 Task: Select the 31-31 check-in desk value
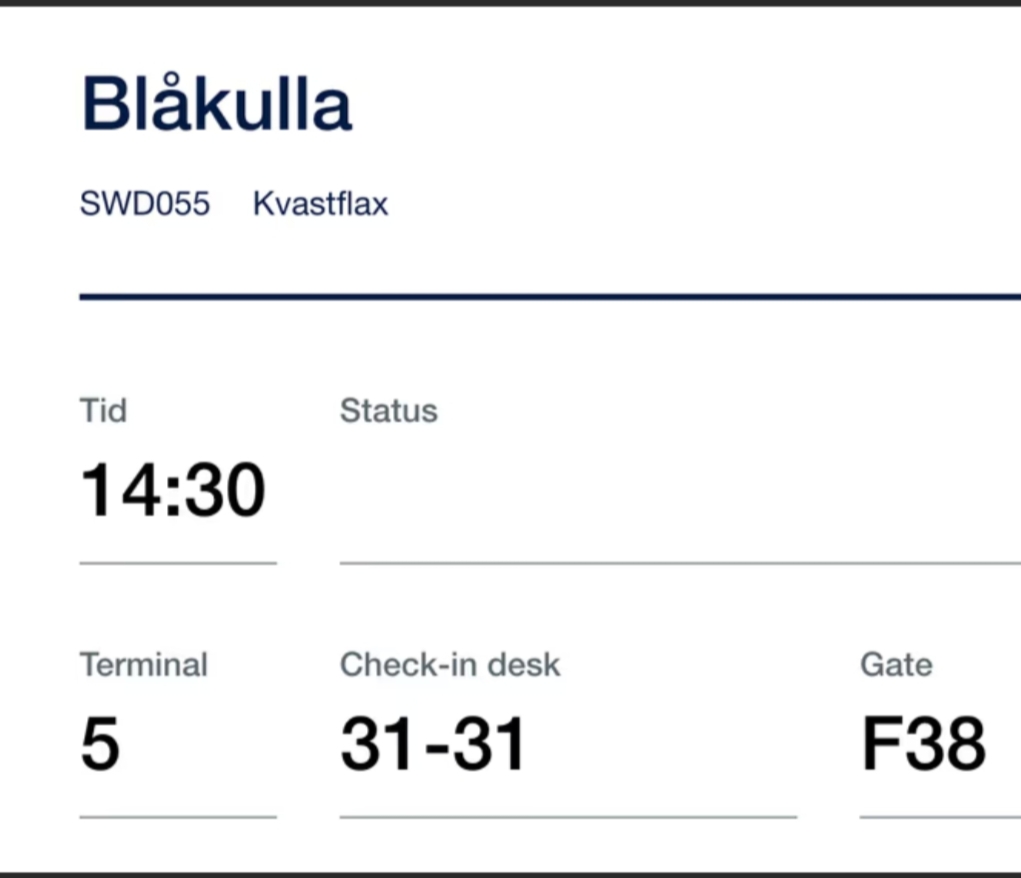pyautogui.click(x=432, y=744)
